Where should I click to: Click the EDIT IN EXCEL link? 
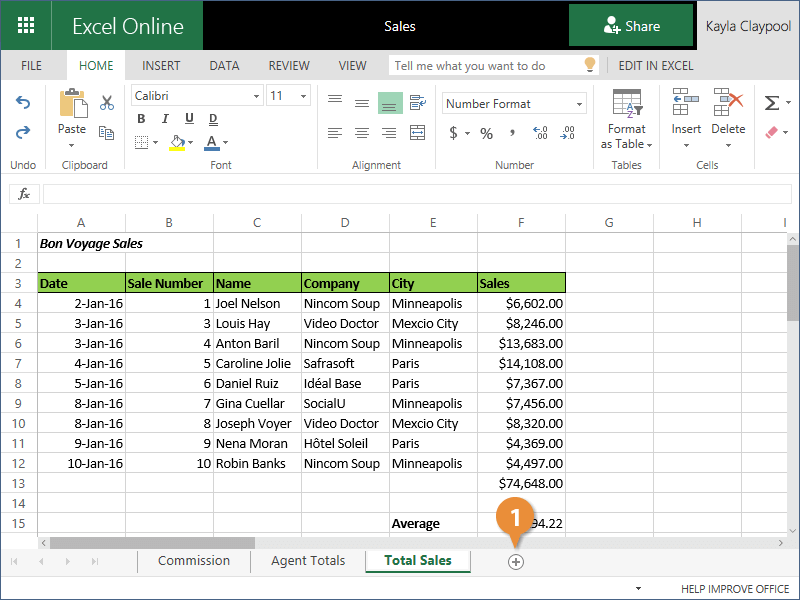pos(655,66)
